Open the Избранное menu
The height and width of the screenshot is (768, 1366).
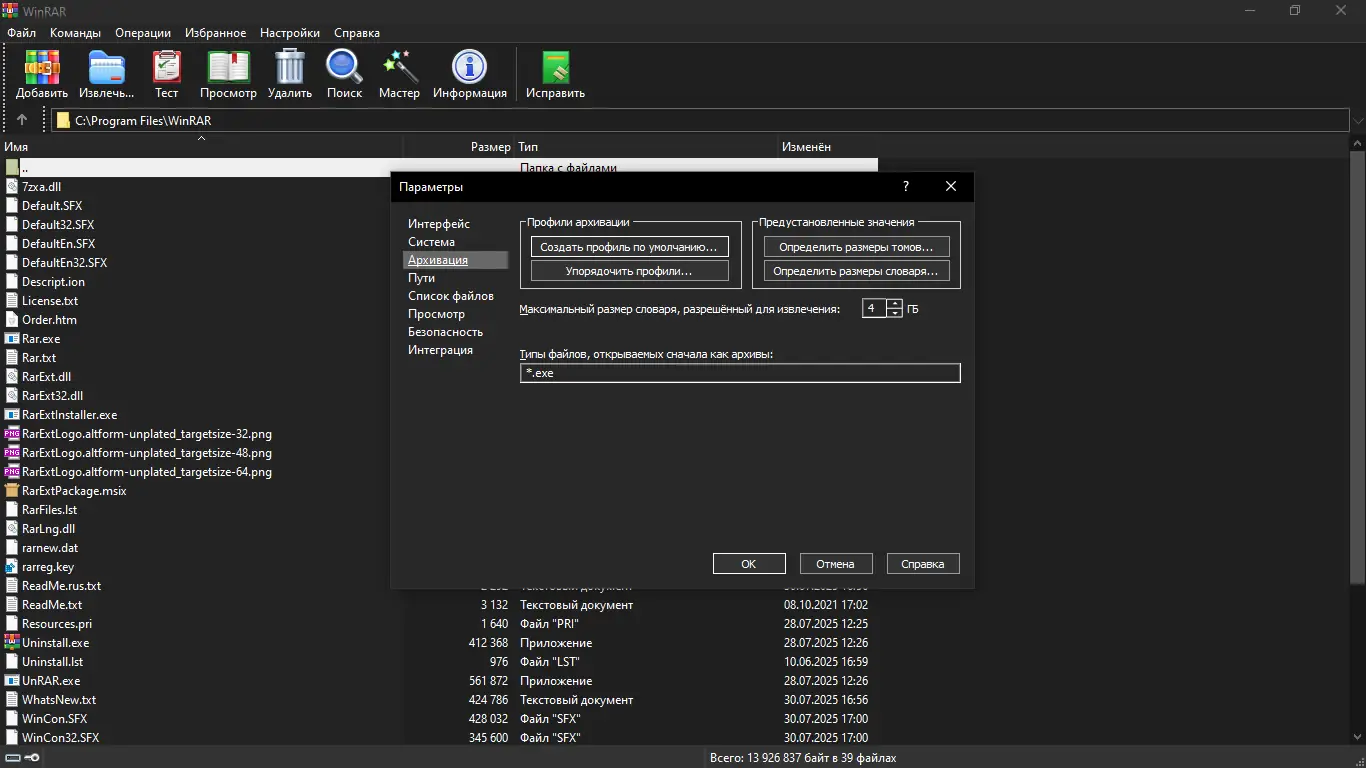pyautogui.click(x=217, y=33)
